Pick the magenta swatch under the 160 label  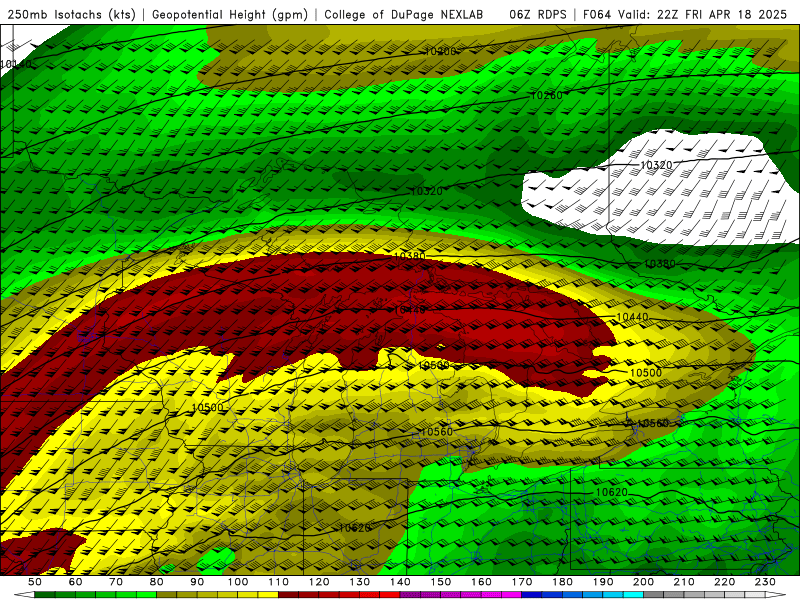pyautogui.click(x=491, y=595)
